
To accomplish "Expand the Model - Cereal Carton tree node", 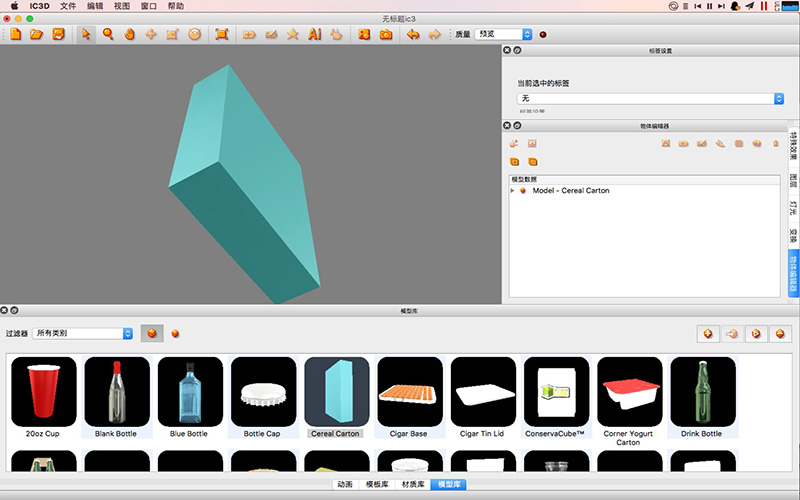I will [512, 190].
